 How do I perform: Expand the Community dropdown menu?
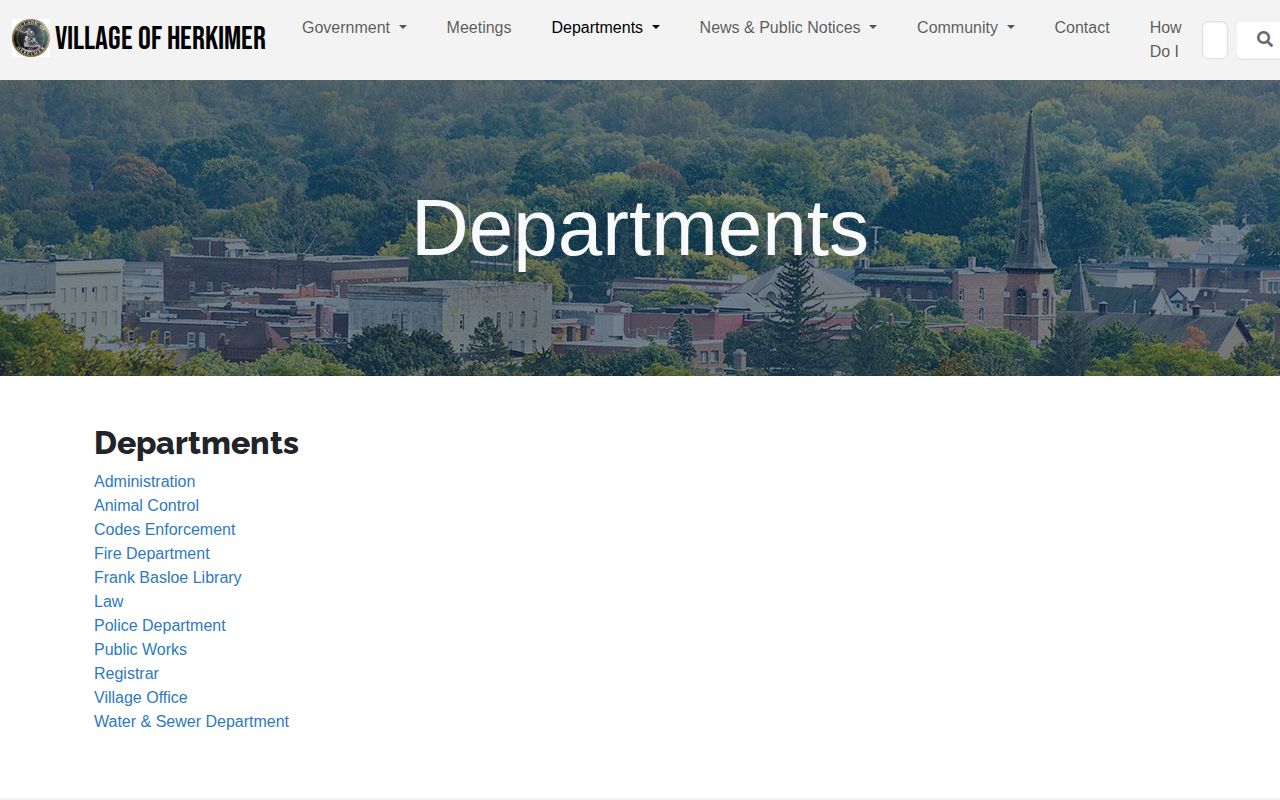click(965, 28)
